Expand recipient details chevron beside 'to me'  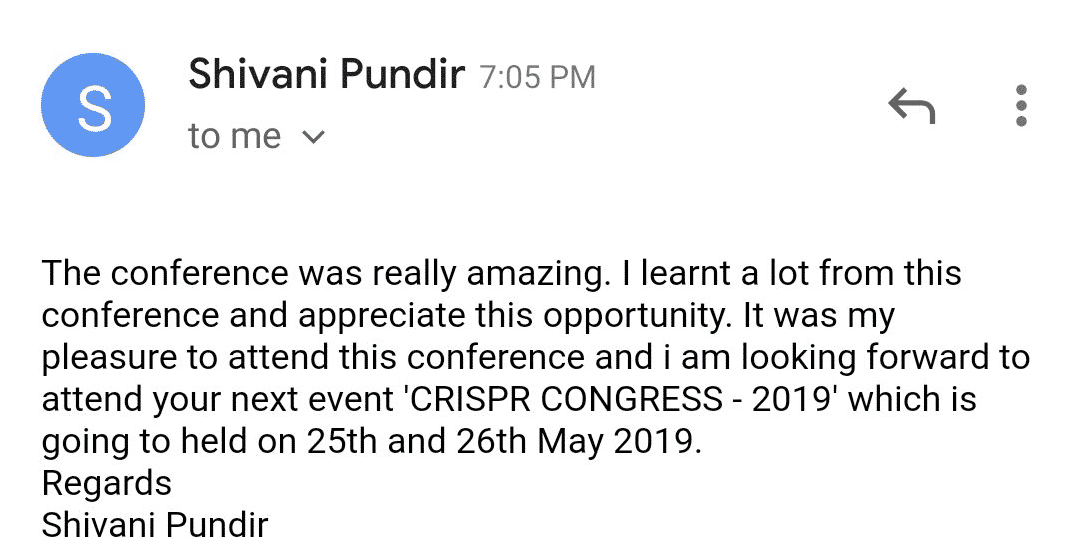point(313,137)
